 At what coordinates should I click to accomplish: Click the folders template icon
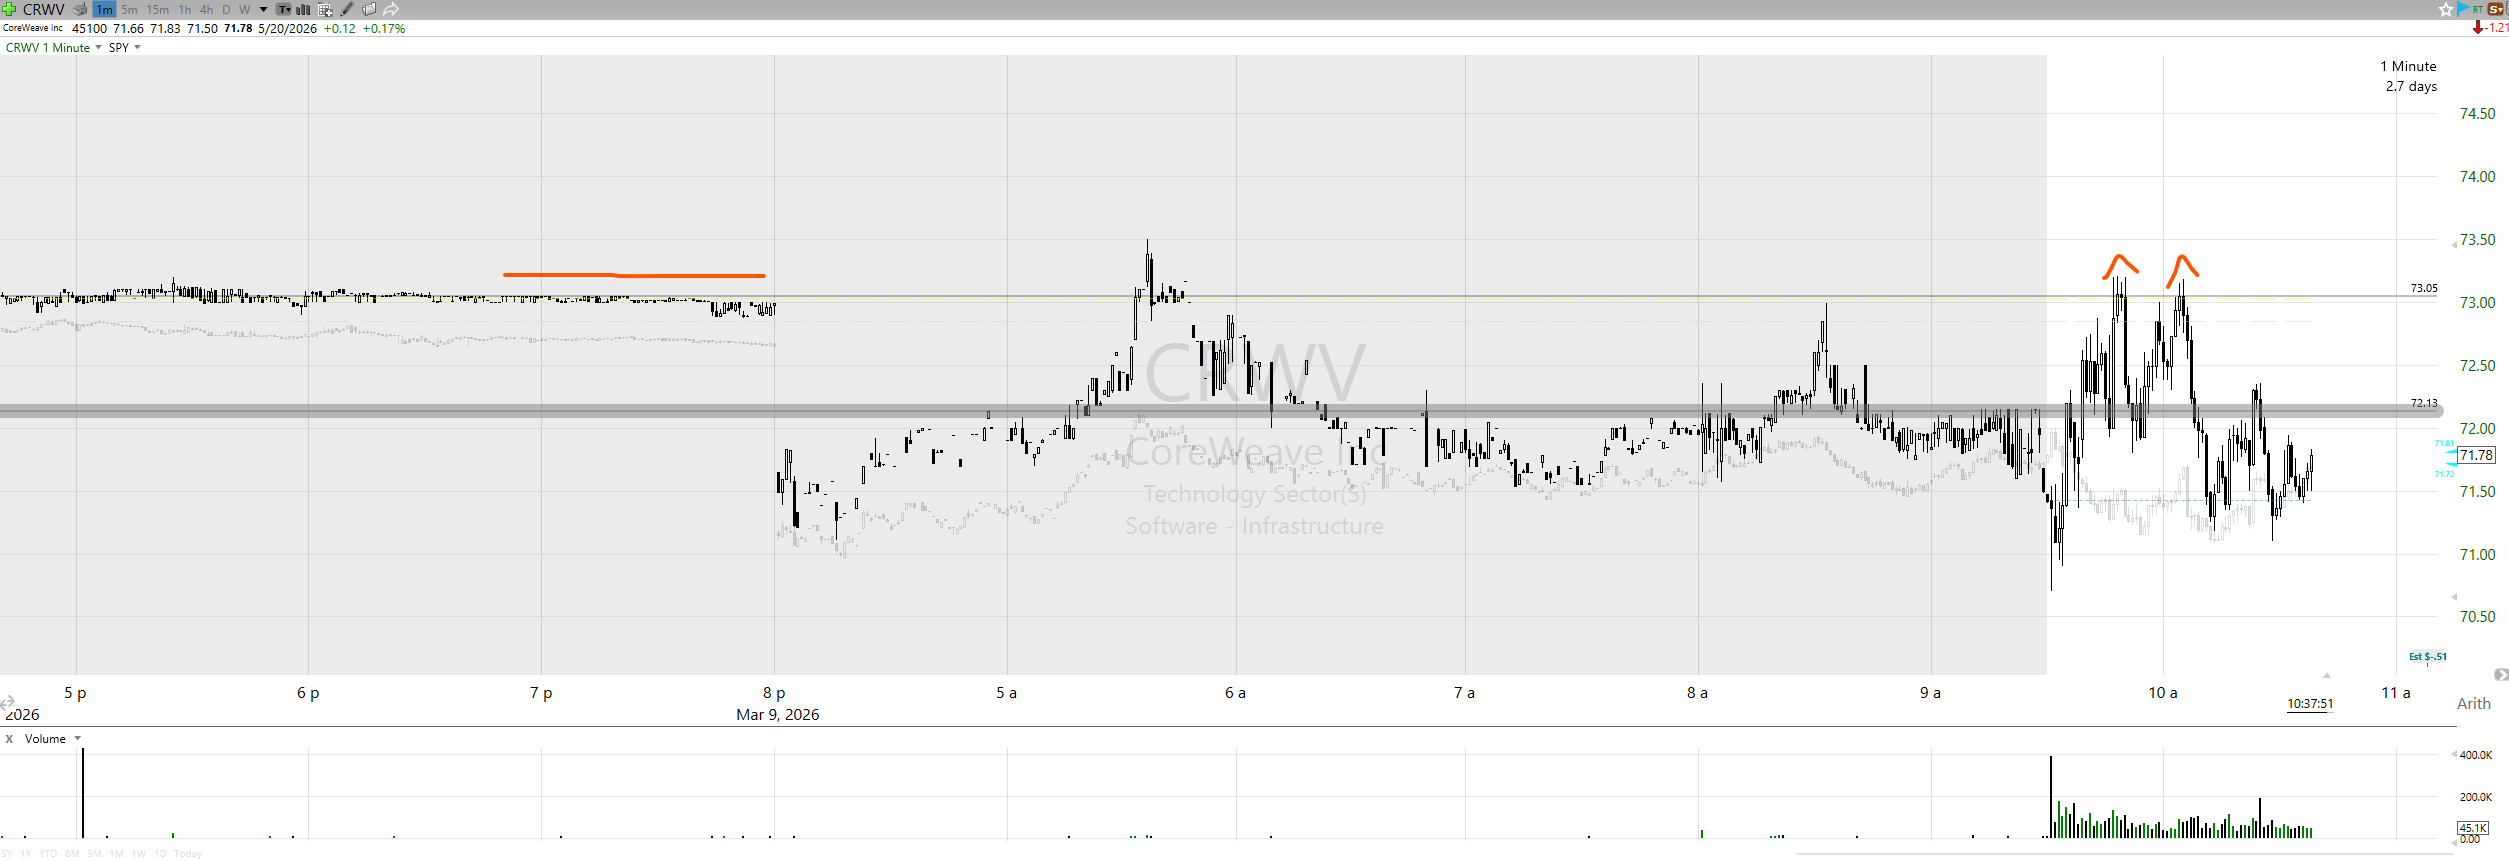(369, 9)
